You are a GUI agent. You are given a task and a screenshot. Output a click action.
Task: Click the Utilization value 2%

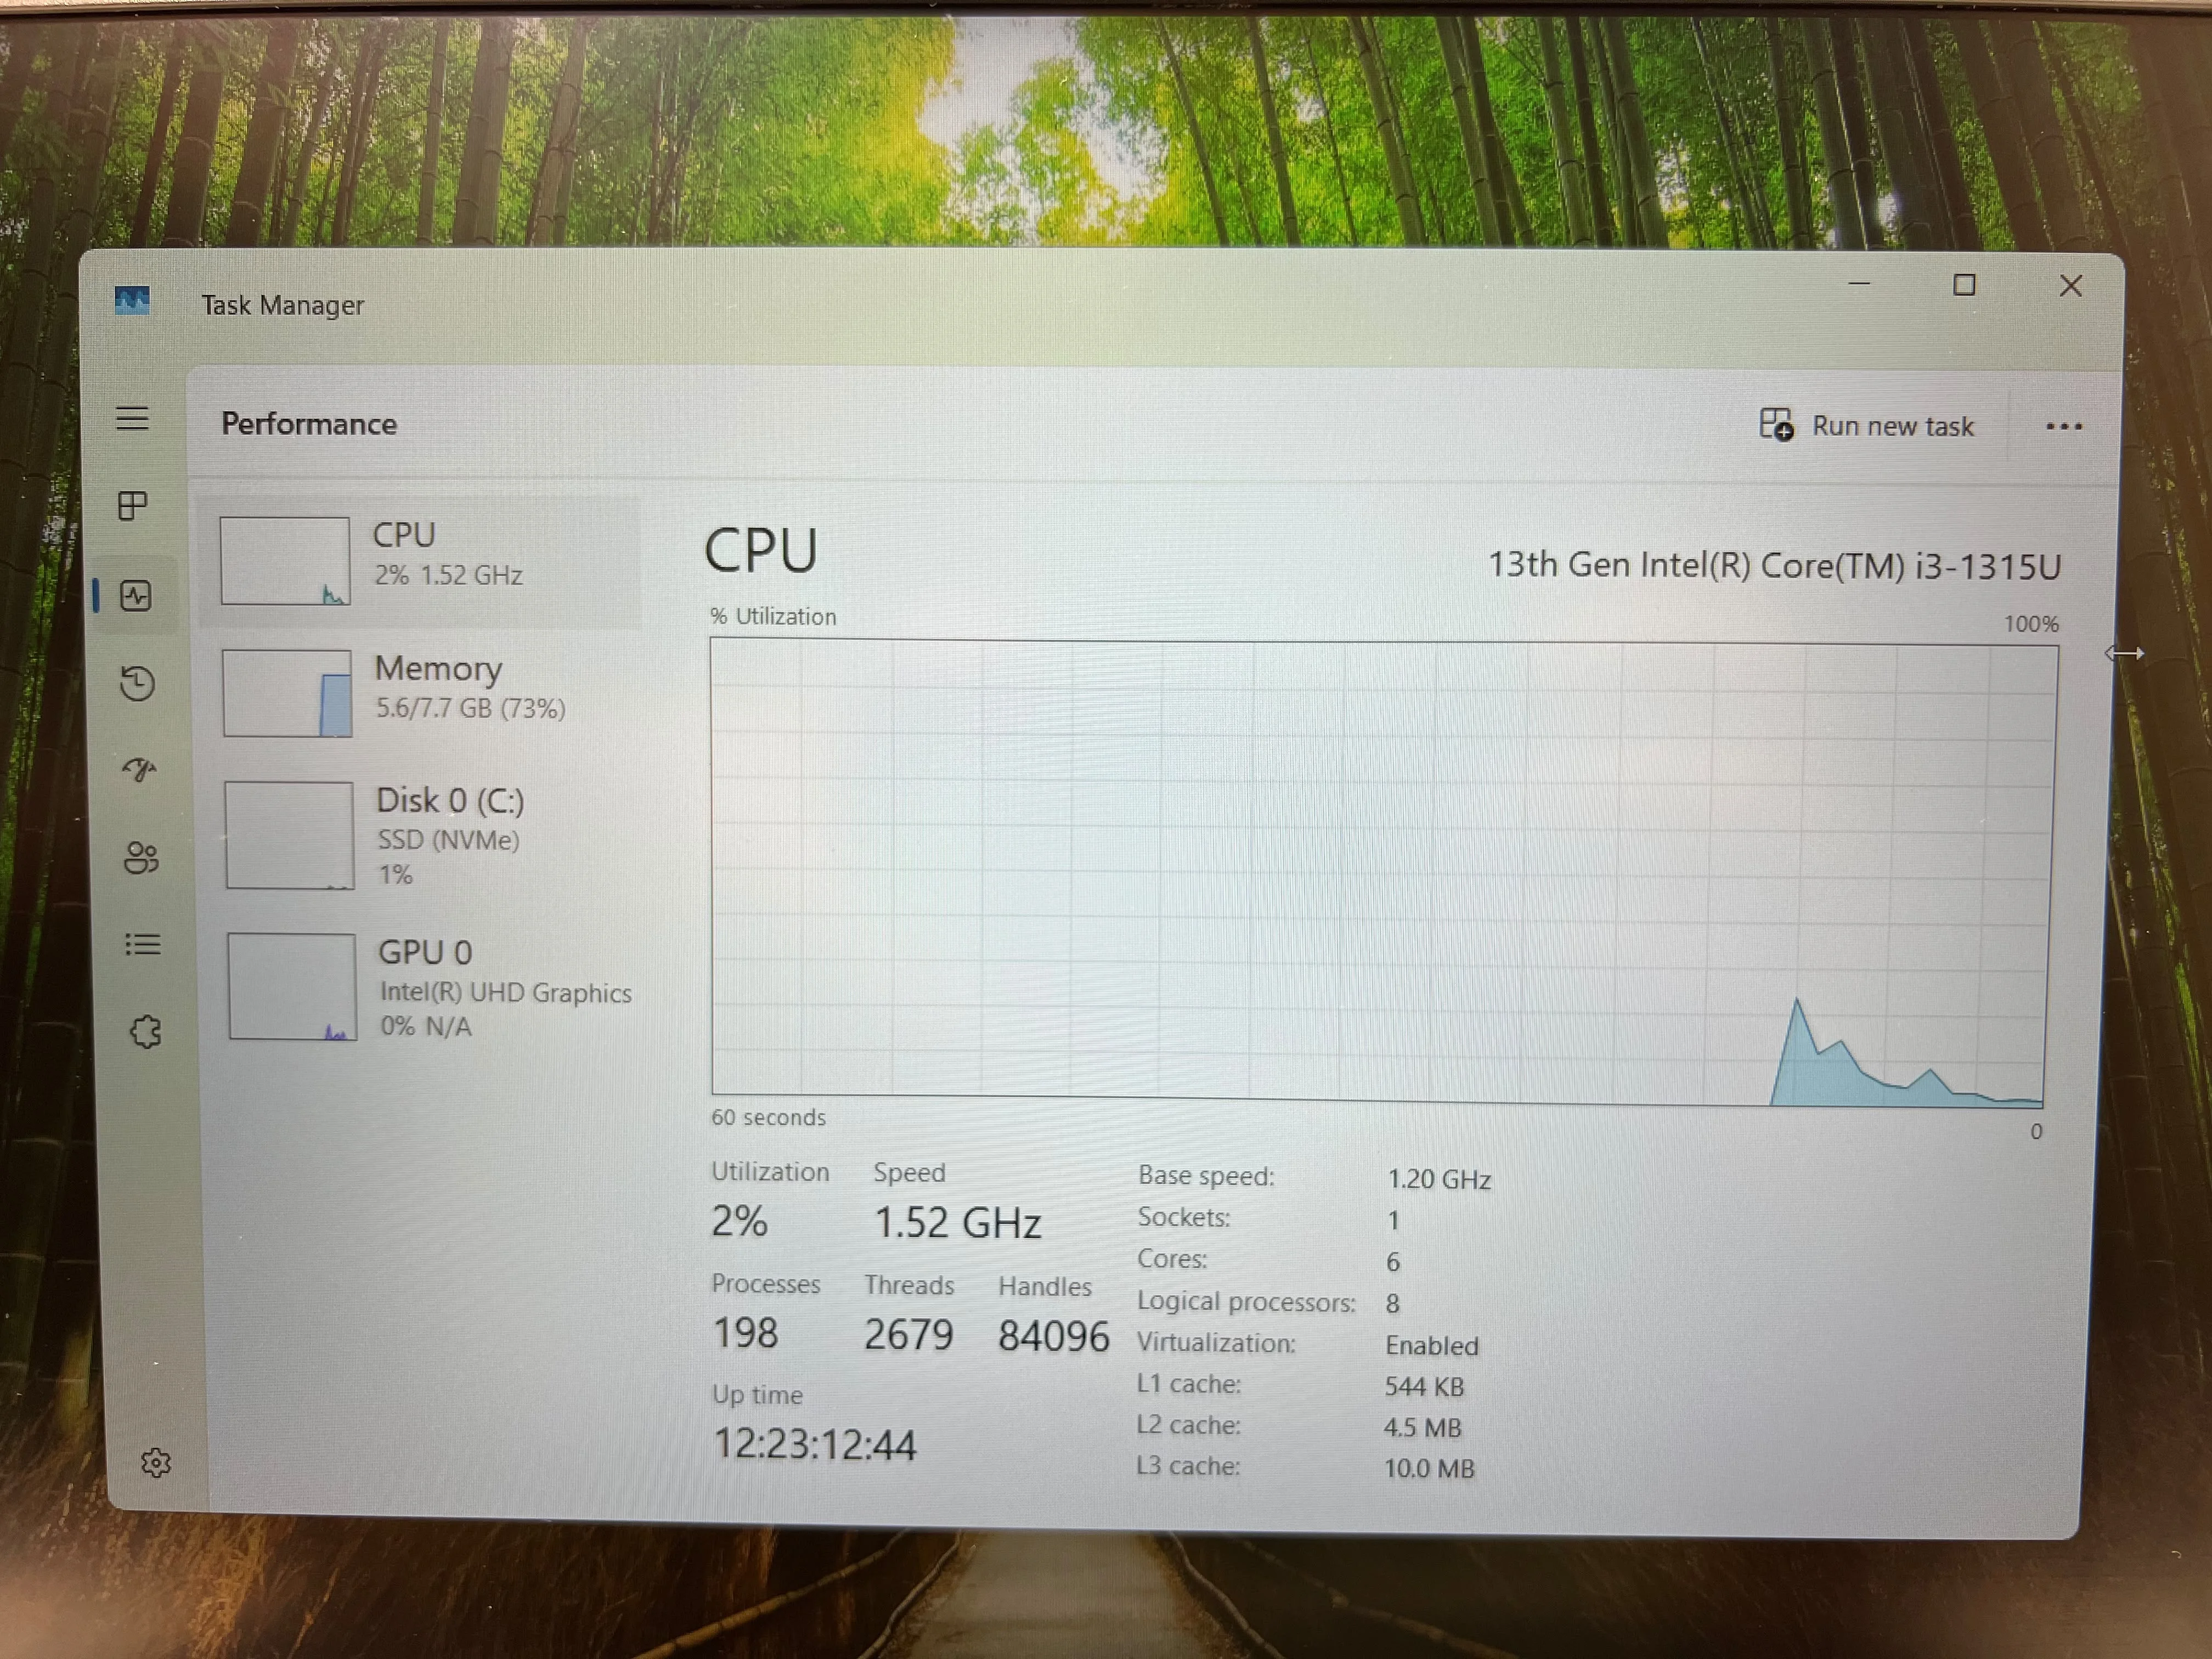(739, 1221)
